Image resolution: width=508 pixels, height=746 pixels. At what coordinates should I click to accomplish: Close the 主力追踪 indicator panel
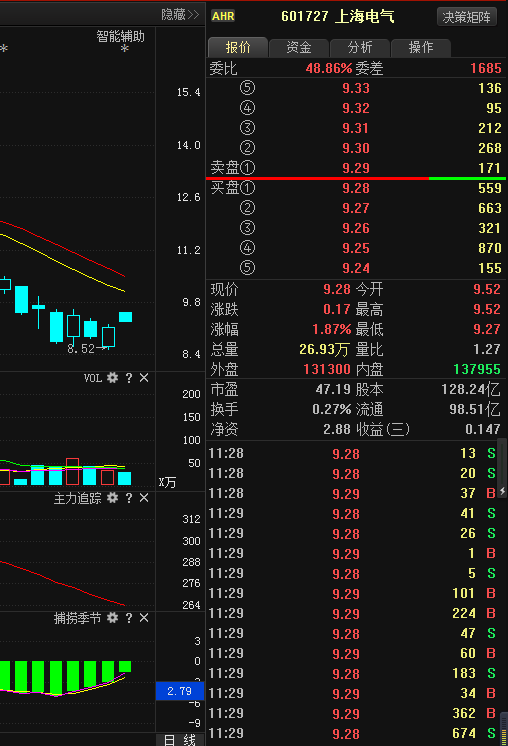click(x=144, y=498)
